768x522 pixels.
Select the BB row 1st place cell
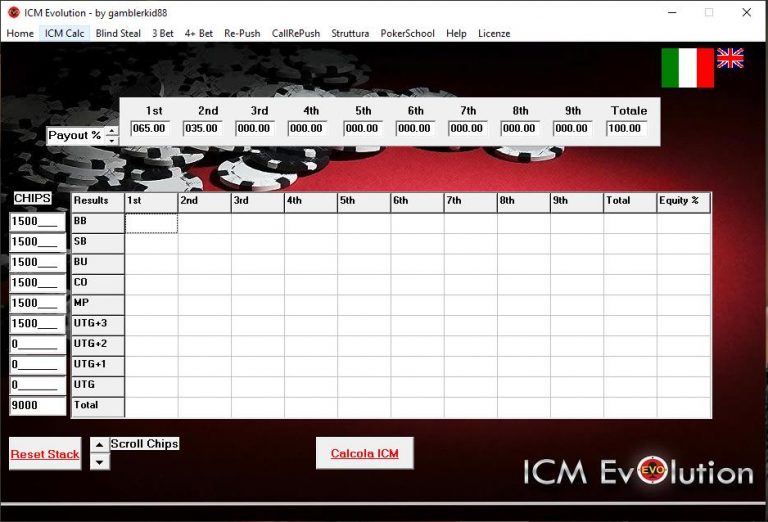pos(151,223)
